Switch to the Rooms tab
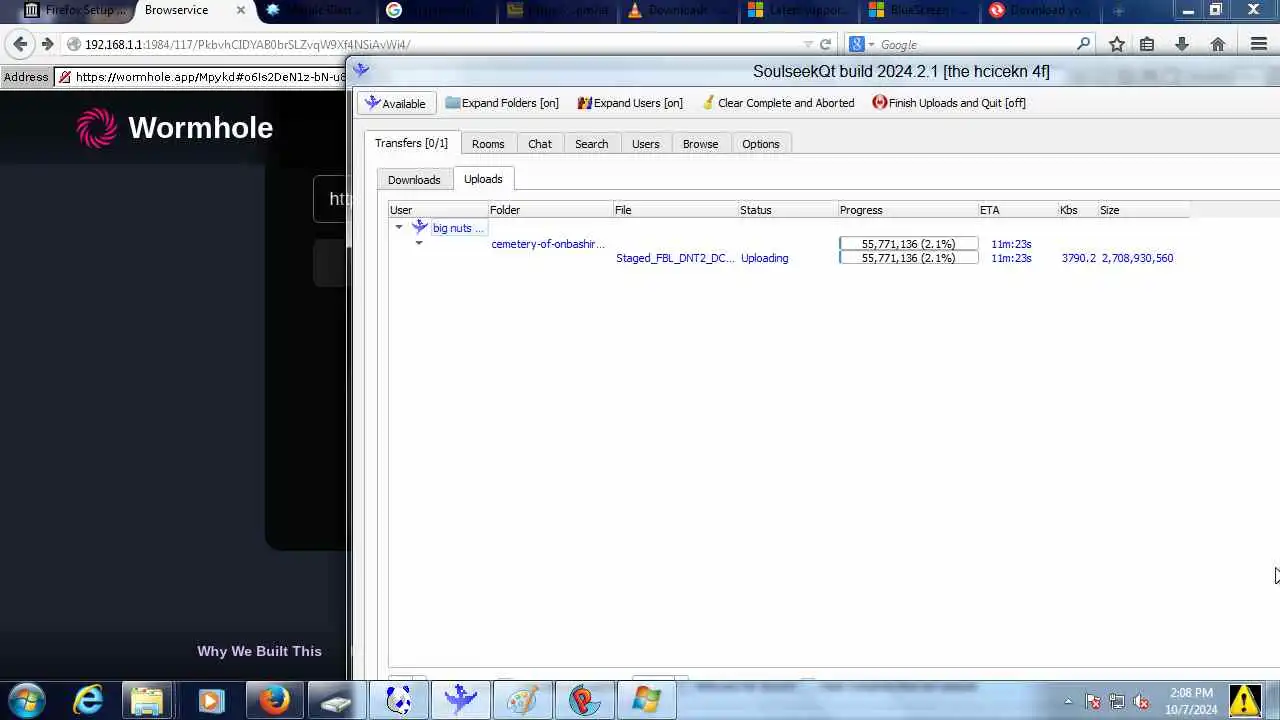1280x720 pixels. [488, 144]
